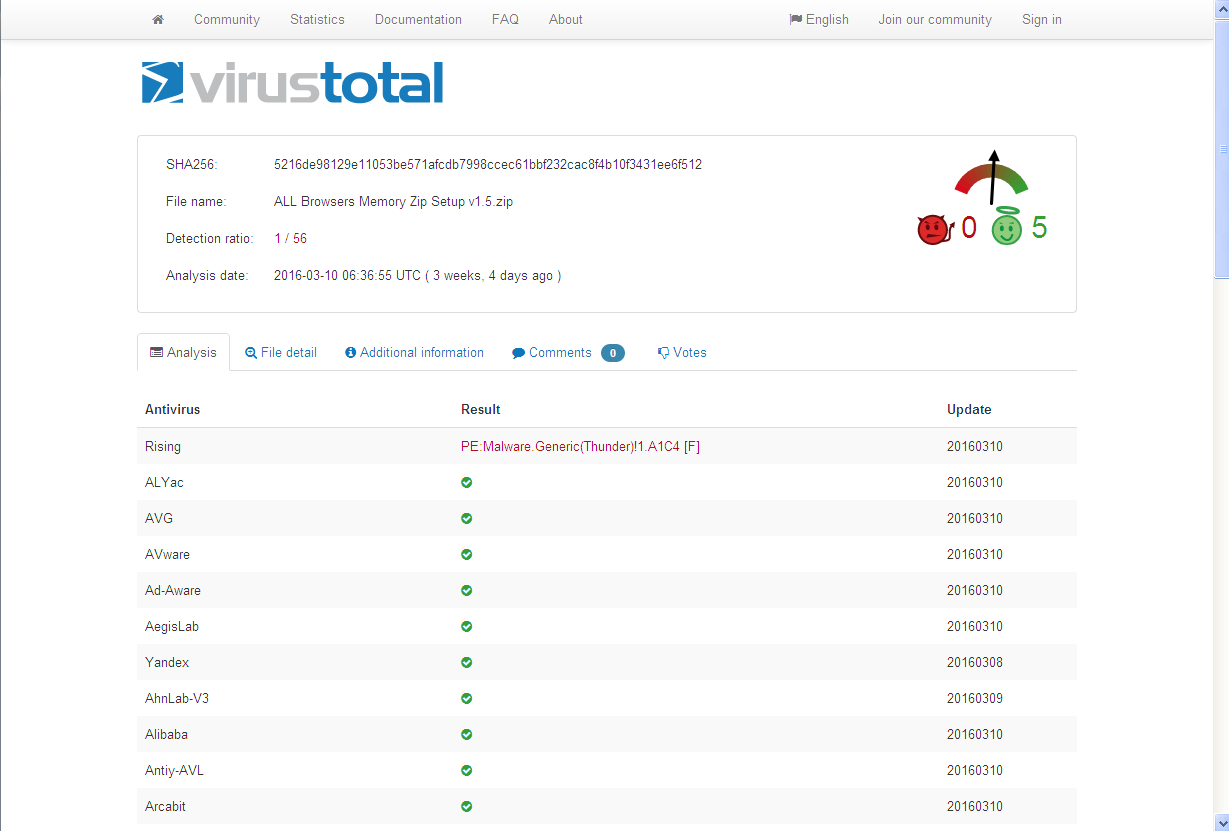Click the green check icon for Yandex
The image size is (1229, 831).
click(466, 662)
